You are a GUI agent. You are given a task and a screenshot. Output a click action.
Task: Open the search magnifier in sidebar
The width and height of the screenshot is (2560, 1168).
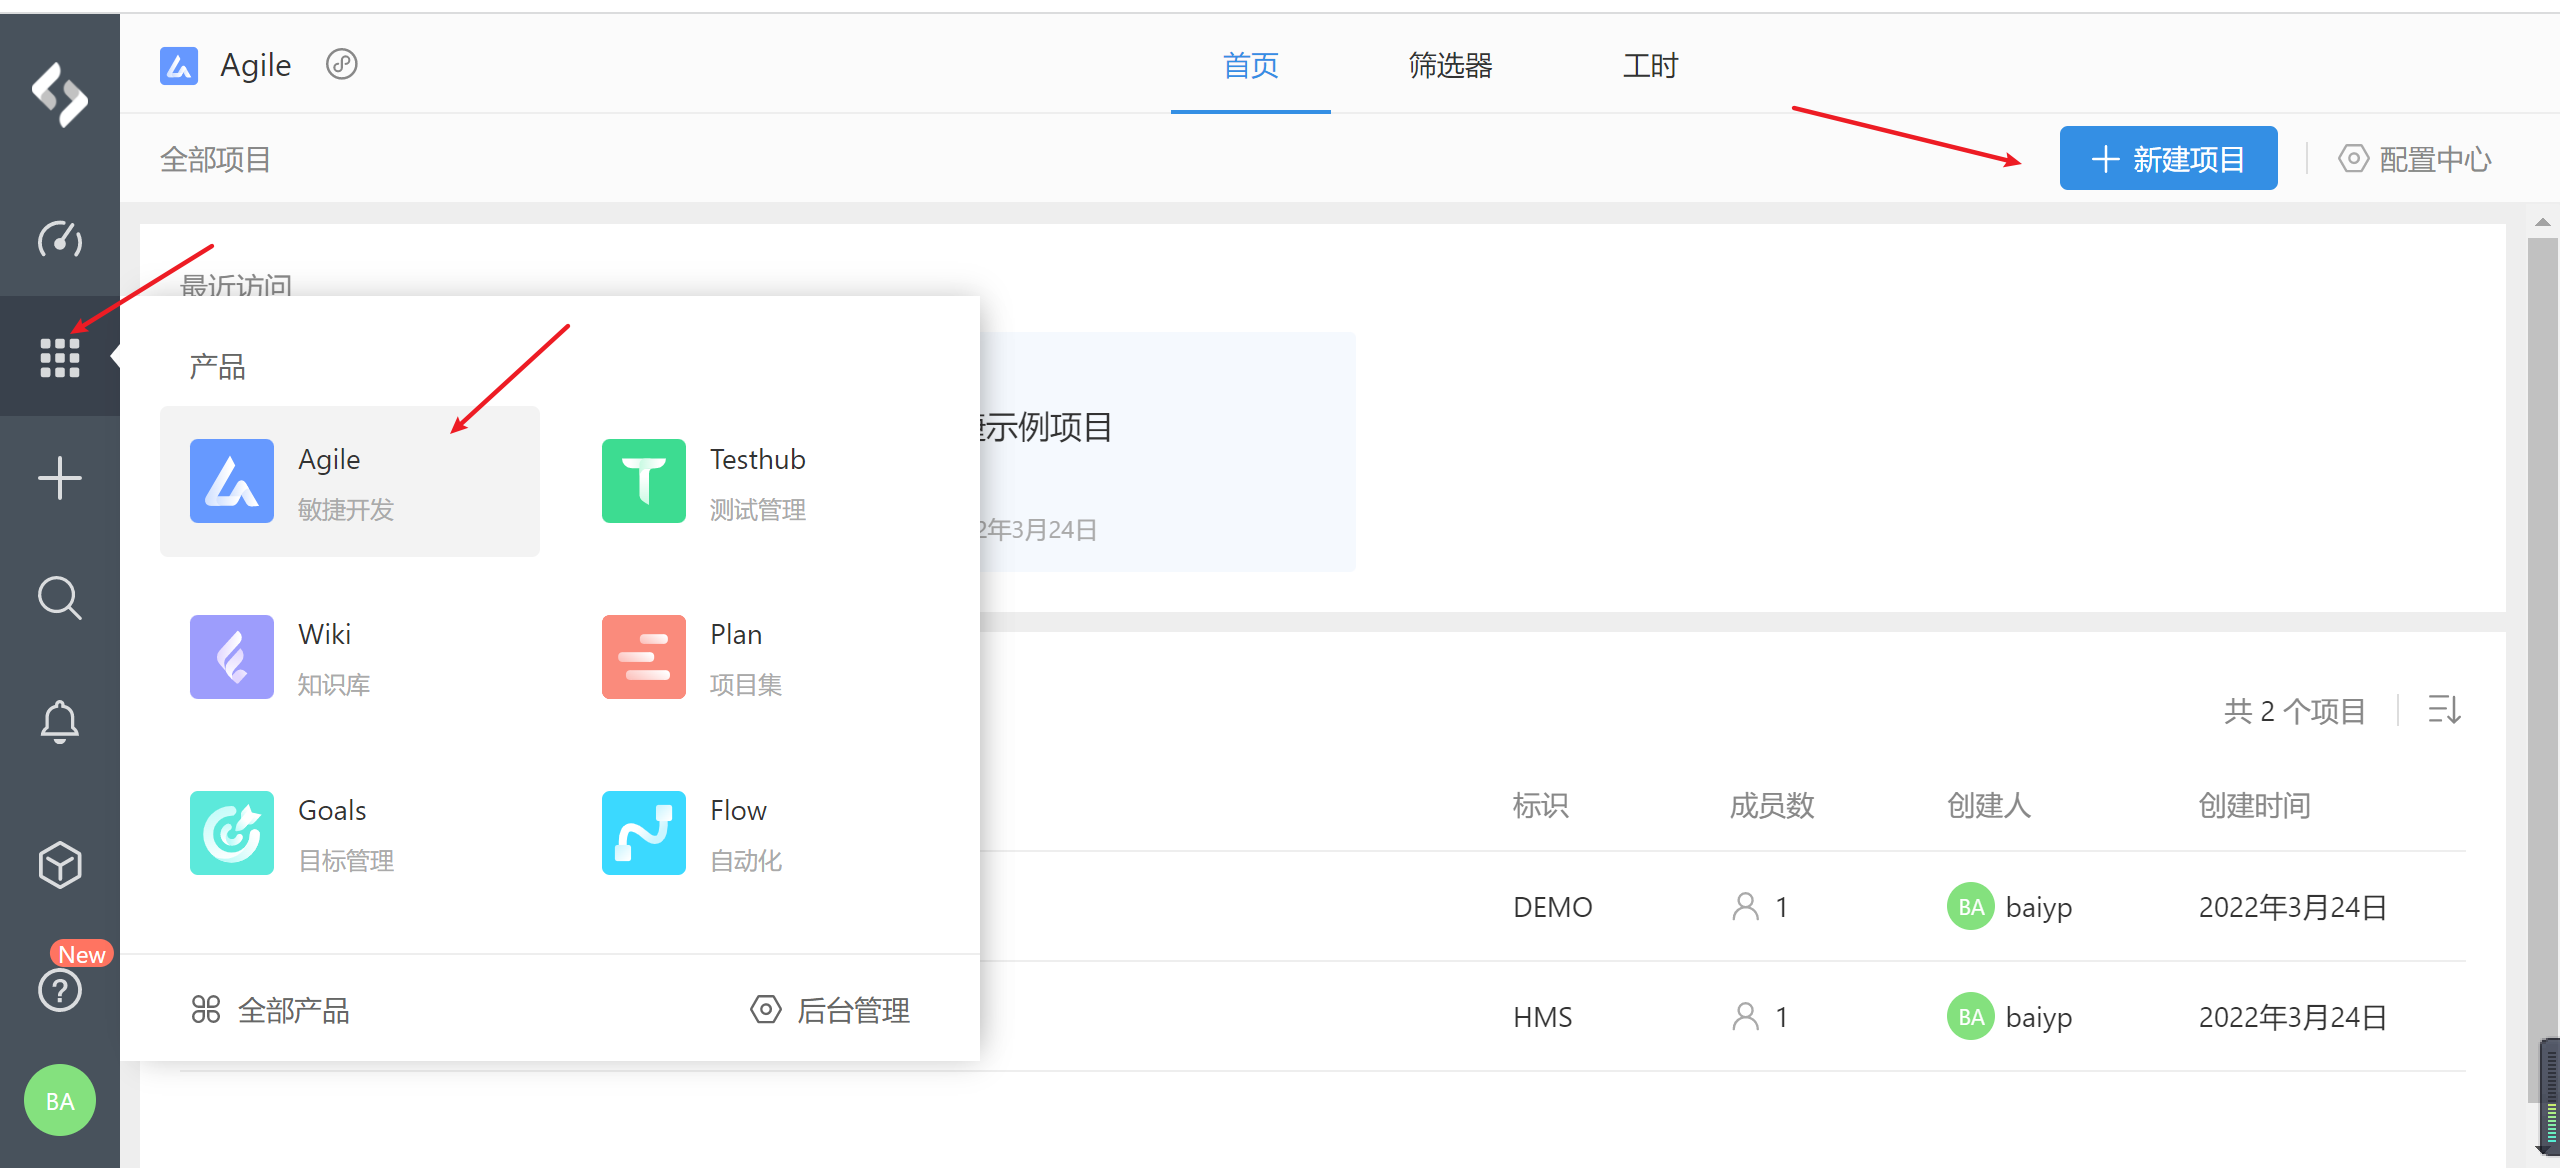[x=59, y=598]
